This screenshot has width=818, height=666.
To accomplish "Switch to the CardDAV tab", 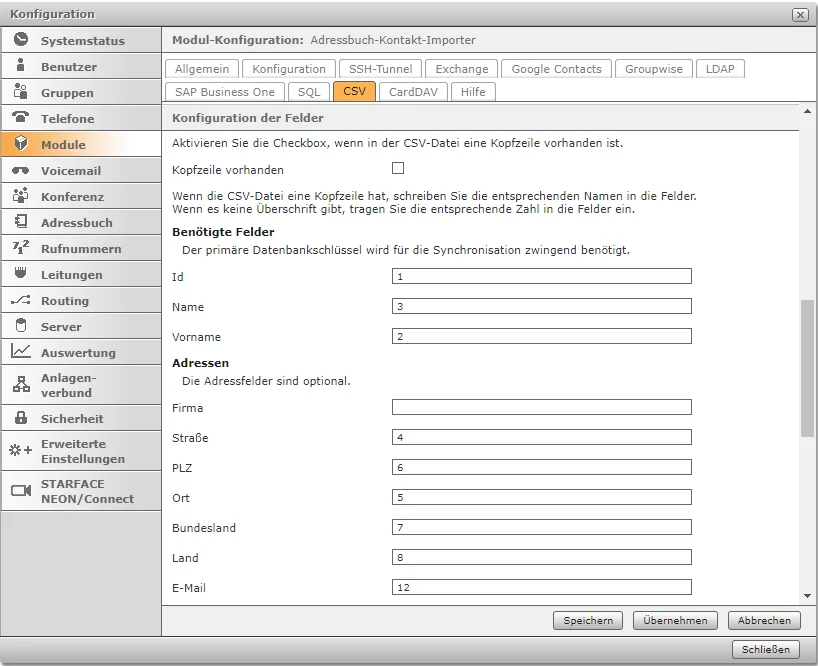I will (413, 92).
